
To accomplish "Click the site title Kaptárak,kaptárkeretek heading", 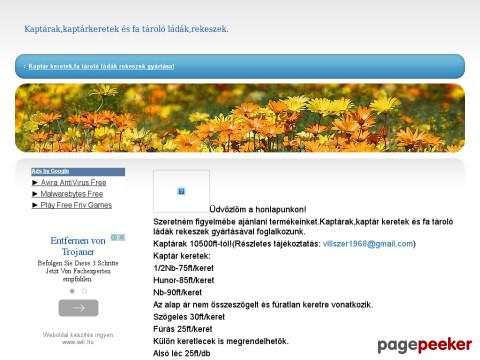I will click(126, 29).
